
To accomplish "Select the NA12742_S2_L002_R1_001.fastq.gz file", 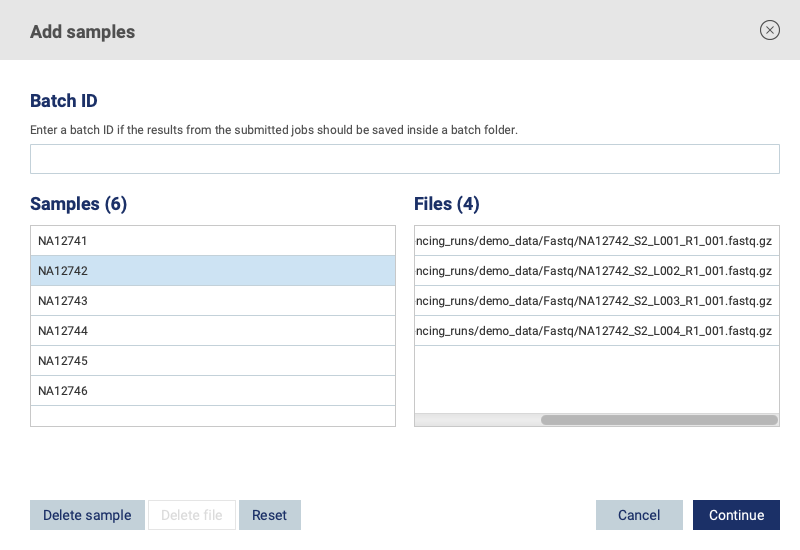I will 596,271.
